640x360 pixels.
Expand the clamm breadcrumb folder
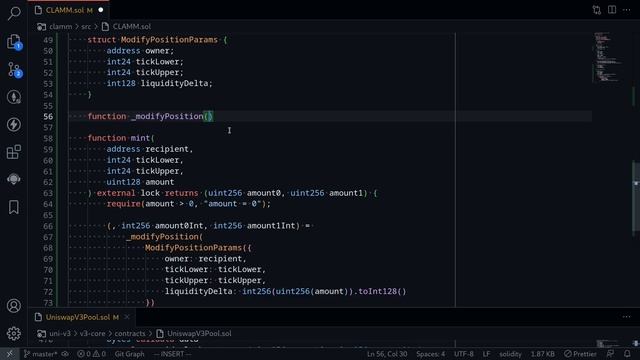tap(60, 27)
